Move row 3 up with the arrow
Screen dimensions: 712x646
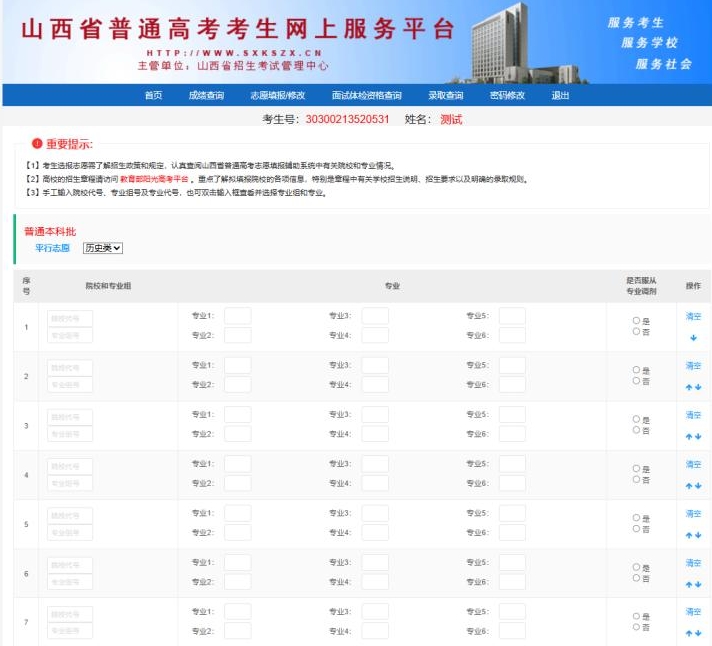click(689, 436)
